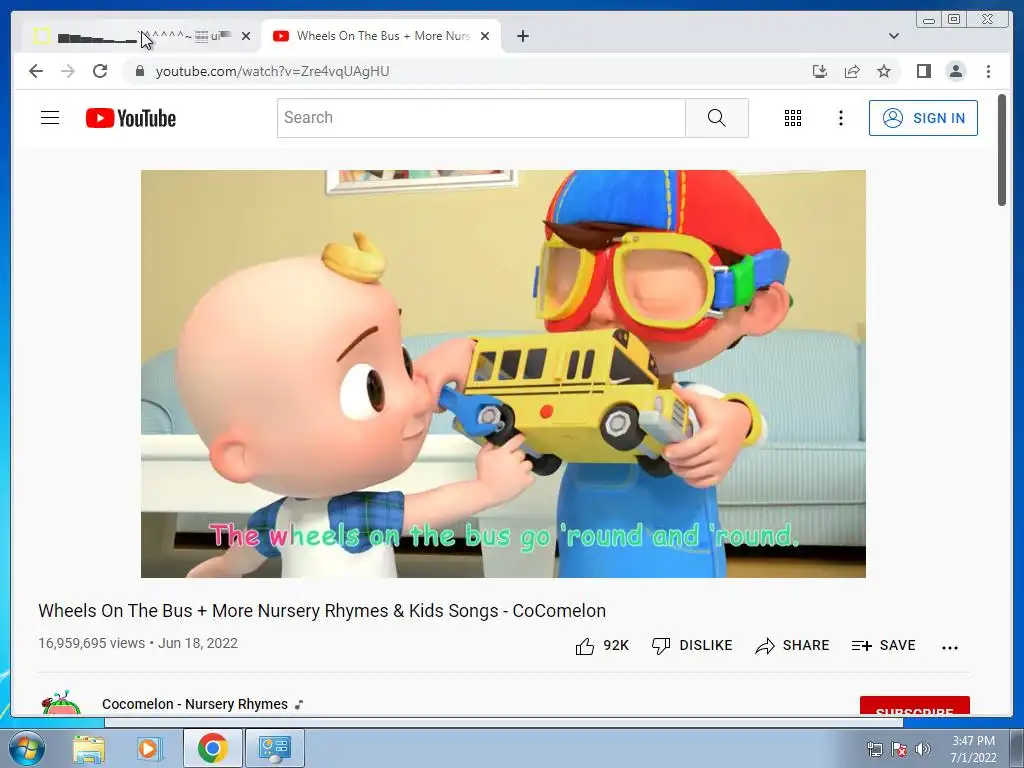1024x768 pixels.
Task: SAVE the video to a playlist
Action: pos(884,646)
